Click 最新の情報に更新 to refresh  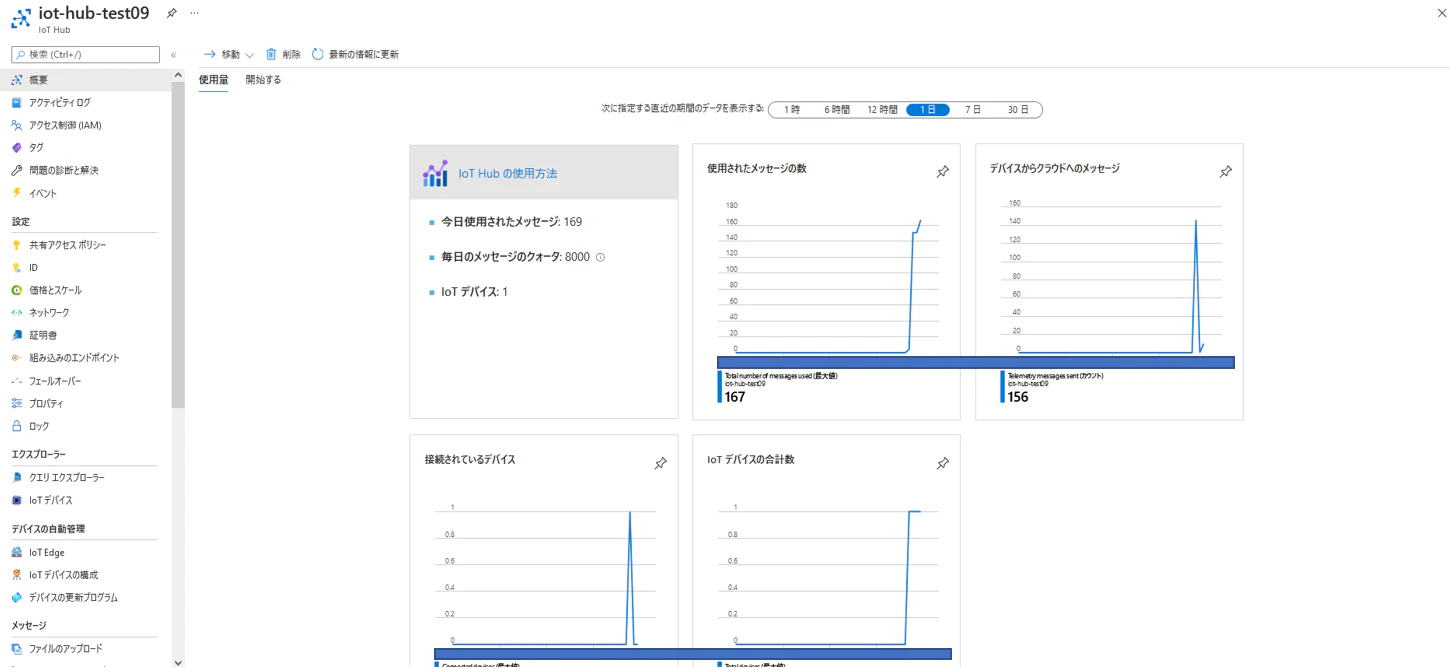click(x=355, y=54)
